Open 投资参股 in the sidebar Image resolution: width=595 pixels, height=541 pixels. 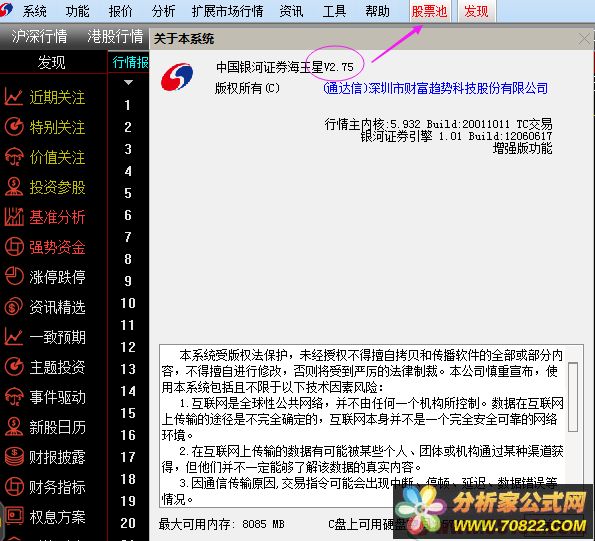(x=57, y=187)
